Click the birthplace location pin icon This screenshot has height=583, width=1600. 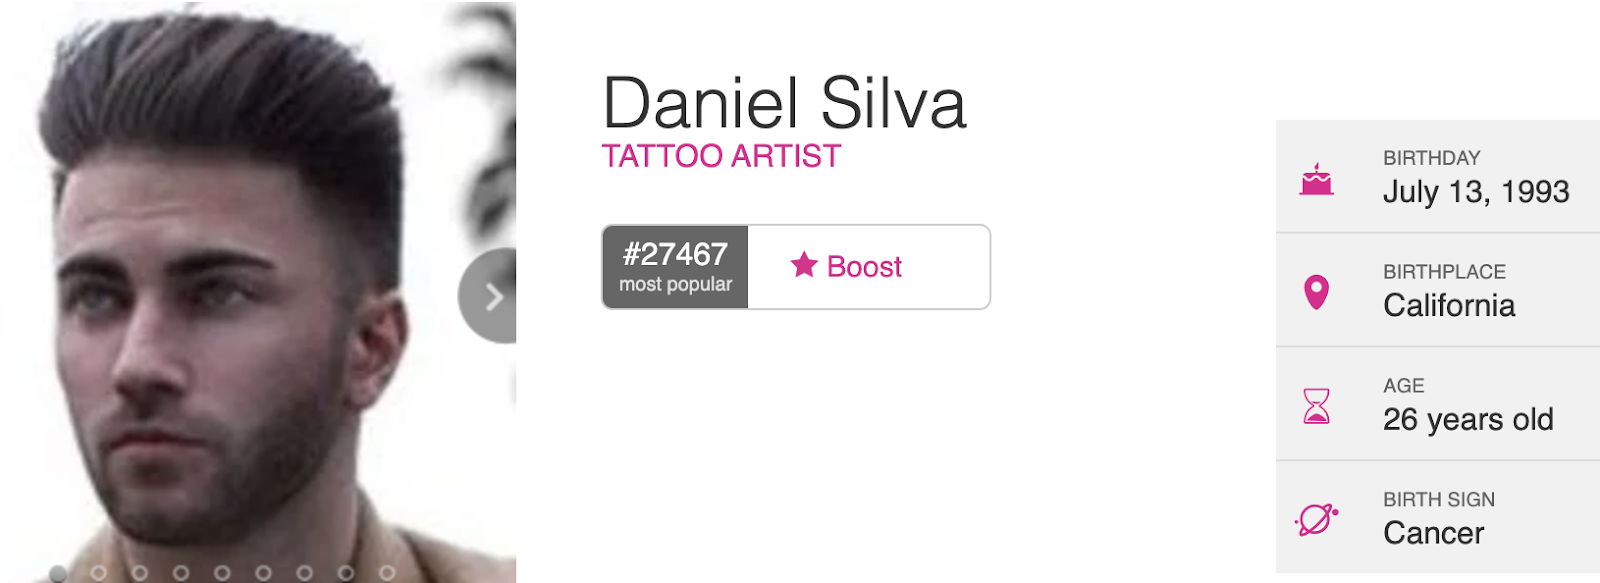1317,292
